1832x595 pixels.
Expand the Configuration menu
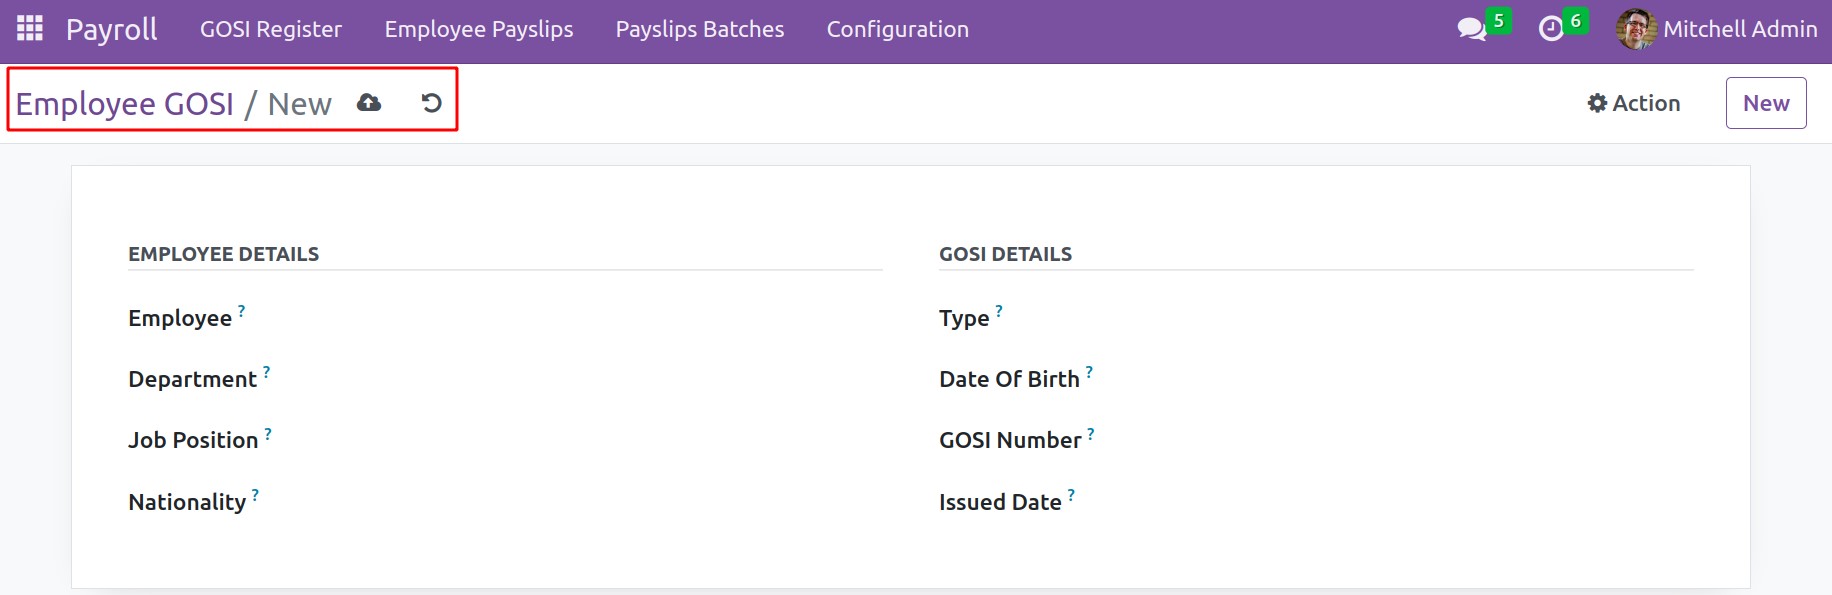pos(897,29)
